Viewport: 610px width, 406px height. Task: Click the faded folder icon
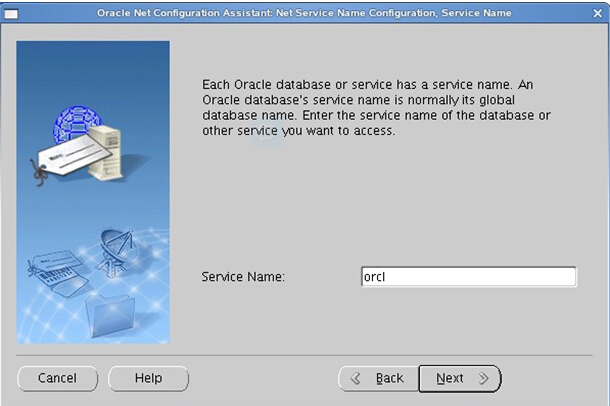[109, 313]
